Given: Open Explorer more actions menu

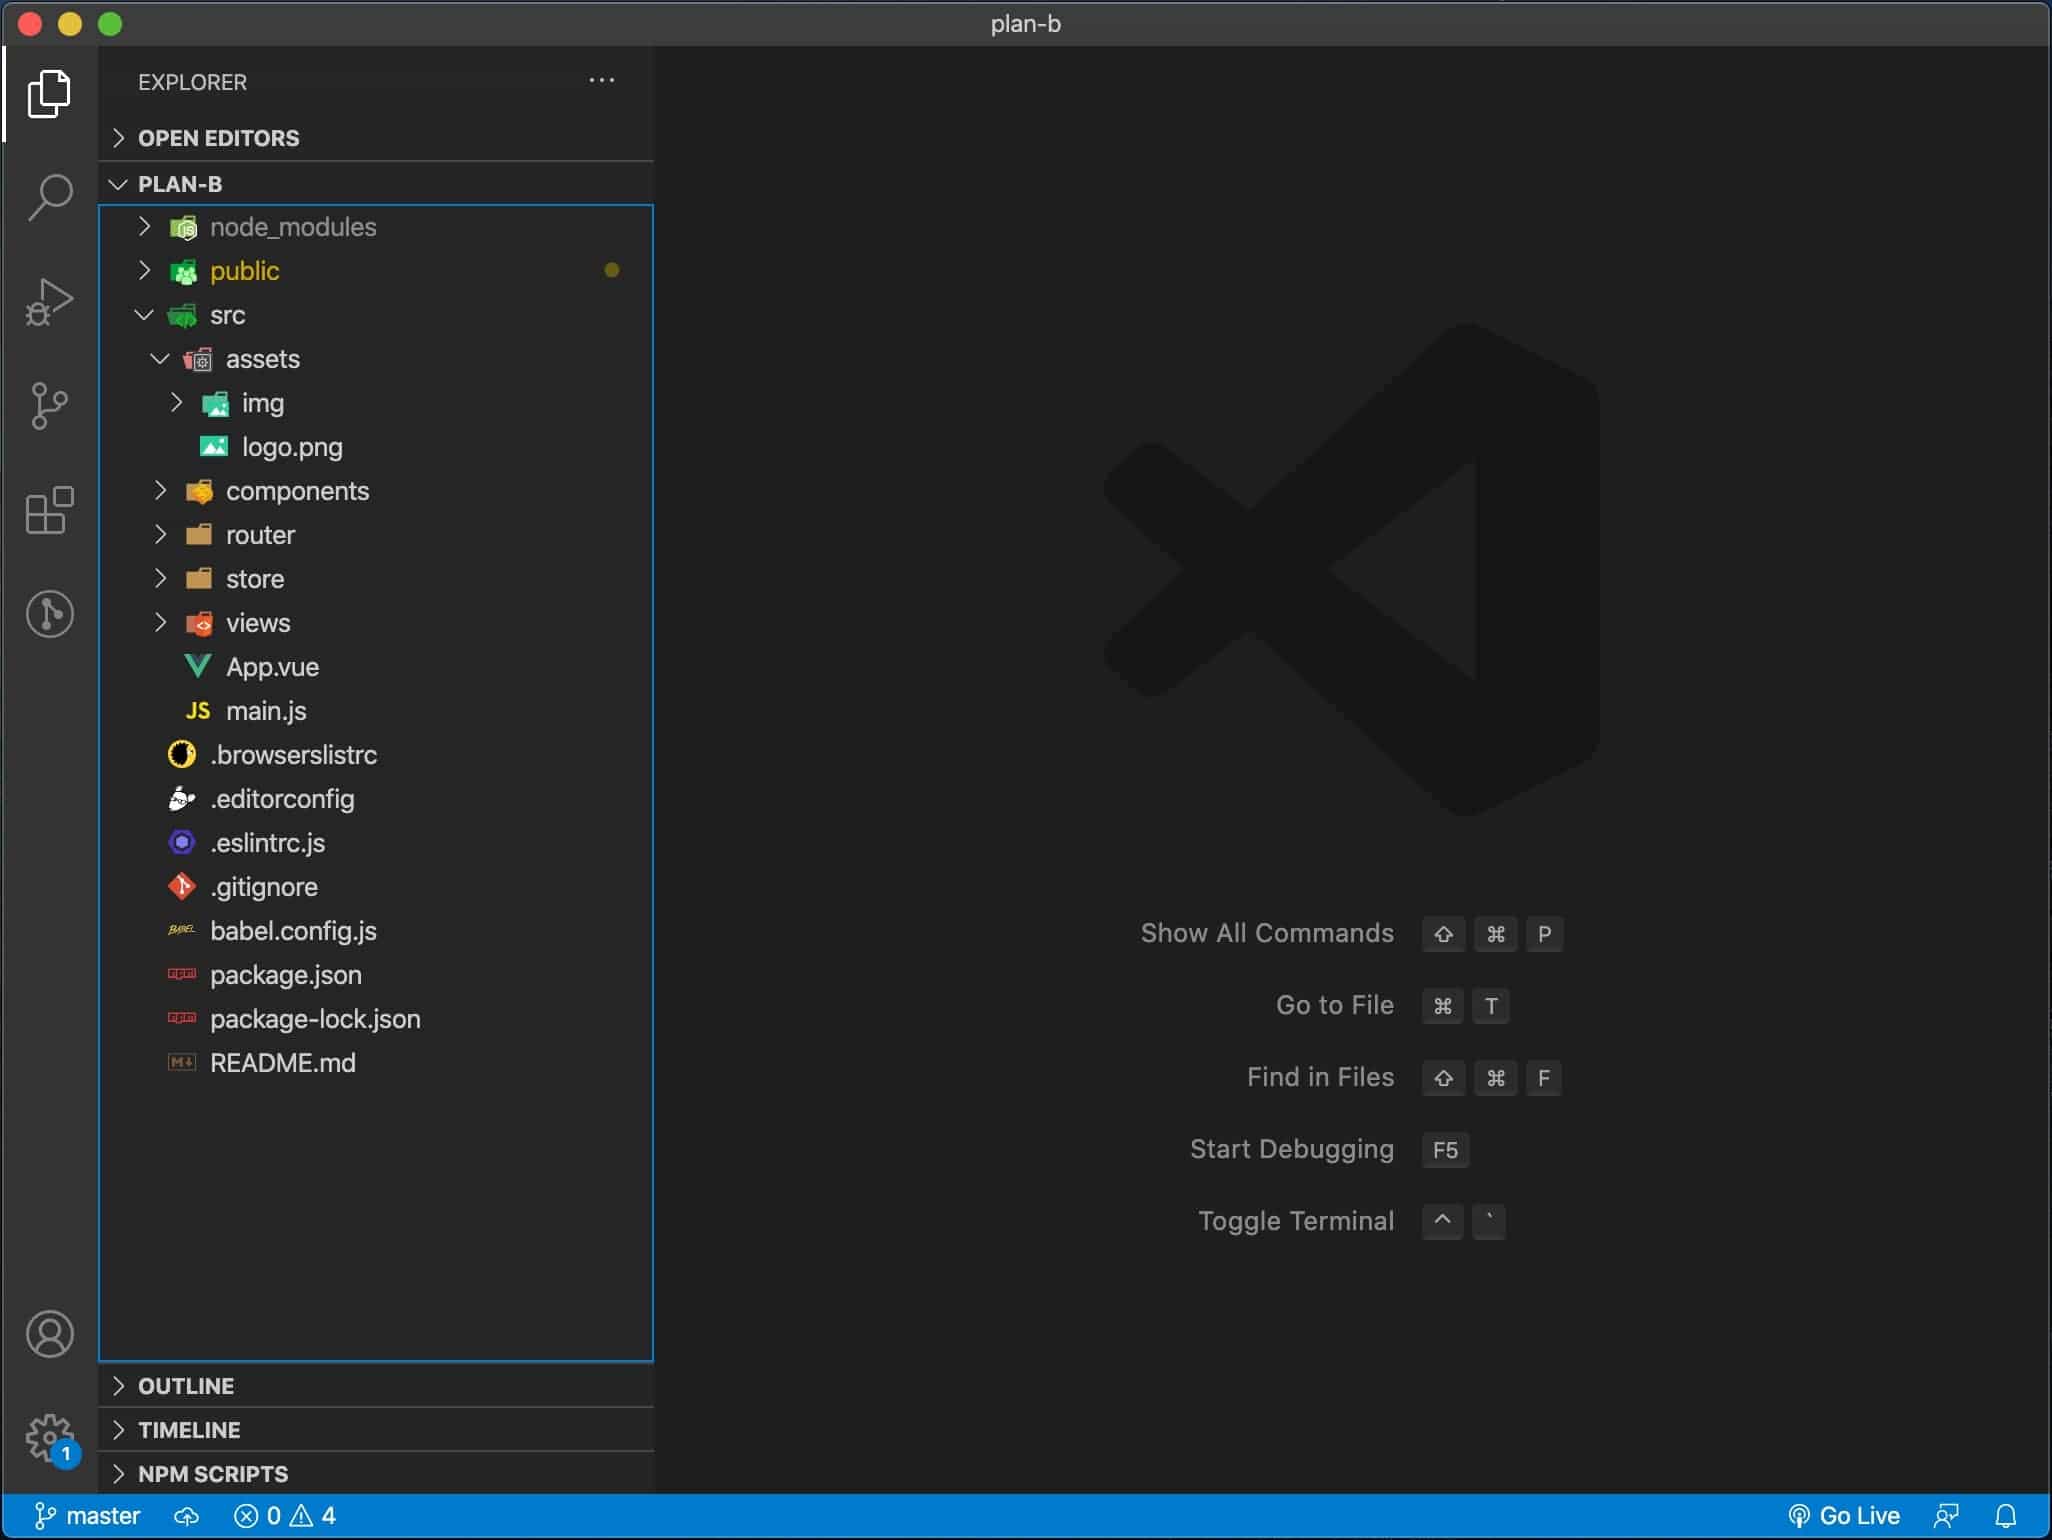Looking at the screenshot, I should (x=601, y=81).
